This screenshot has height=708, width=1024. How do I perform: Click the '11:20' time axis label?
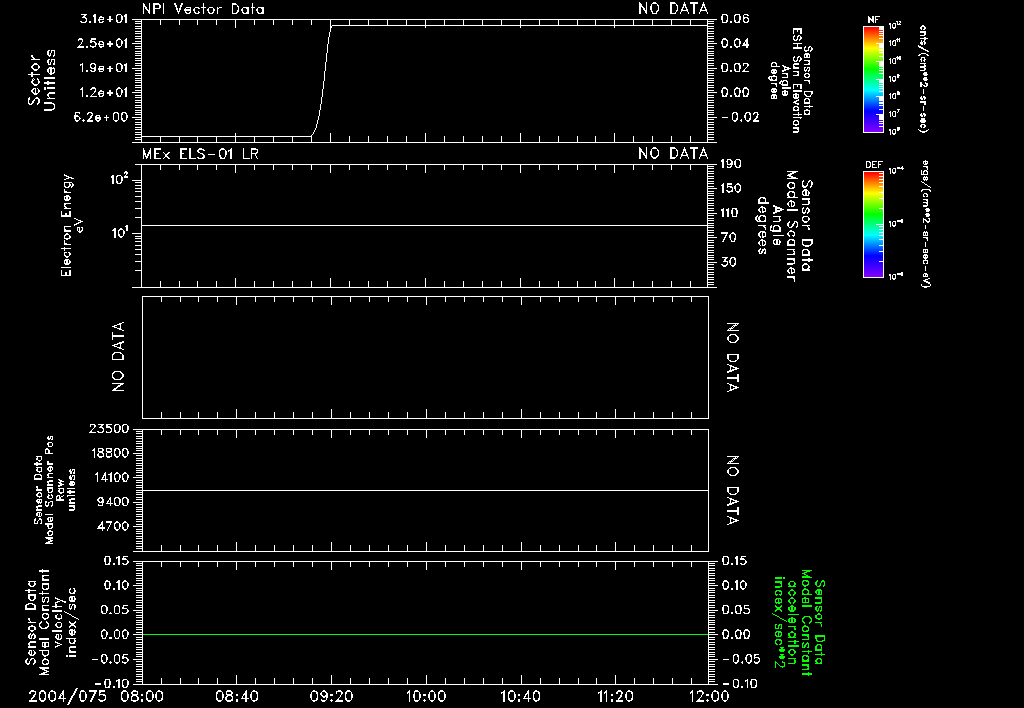click(615, 696)
